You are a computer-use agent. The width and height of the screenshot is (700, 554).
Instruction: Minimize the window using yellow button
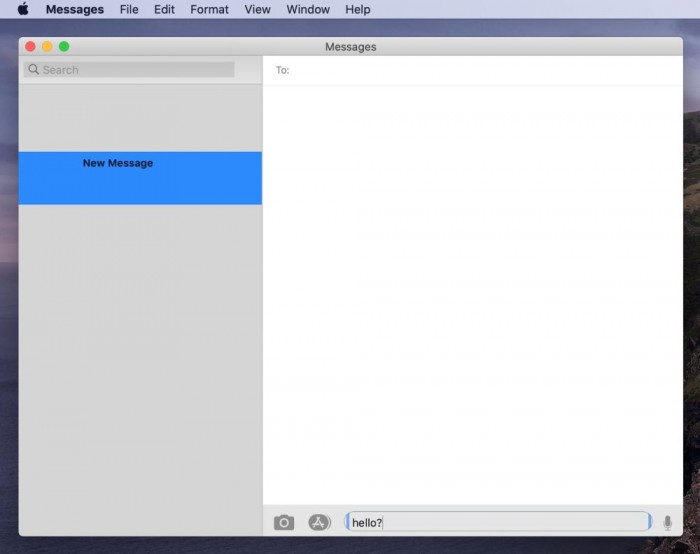click(x=47, y=46)
